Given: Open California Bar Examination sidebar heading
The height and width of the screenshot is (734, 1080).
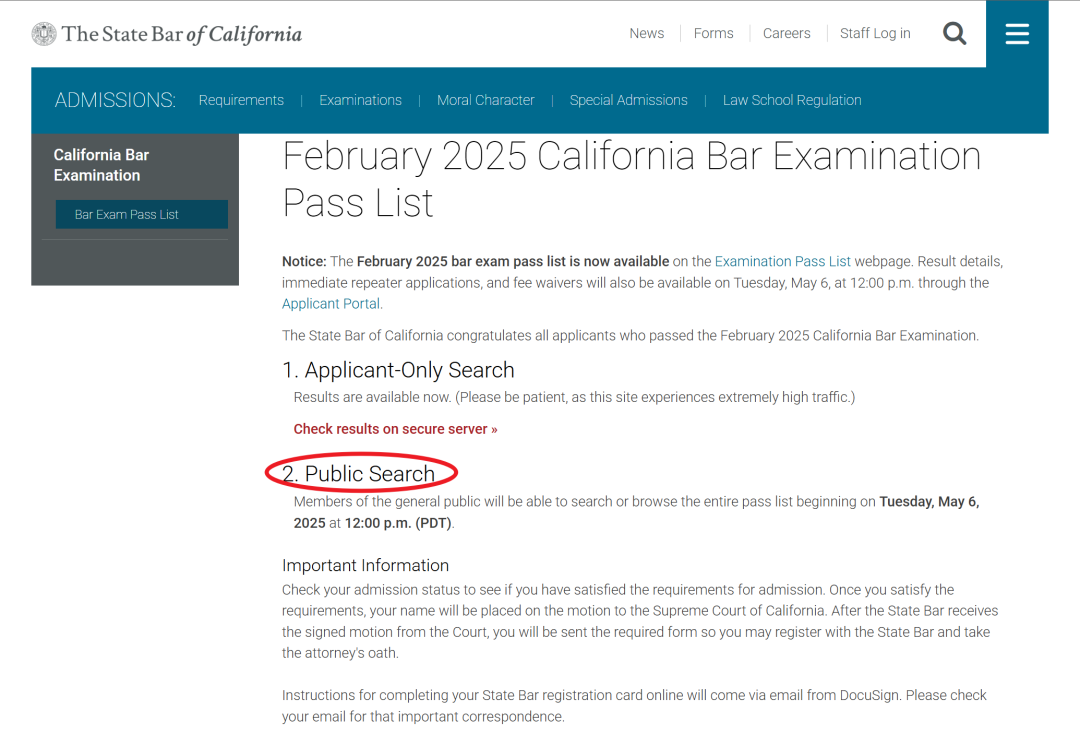Looking at the screenshot, I should (x=101, y=165).
